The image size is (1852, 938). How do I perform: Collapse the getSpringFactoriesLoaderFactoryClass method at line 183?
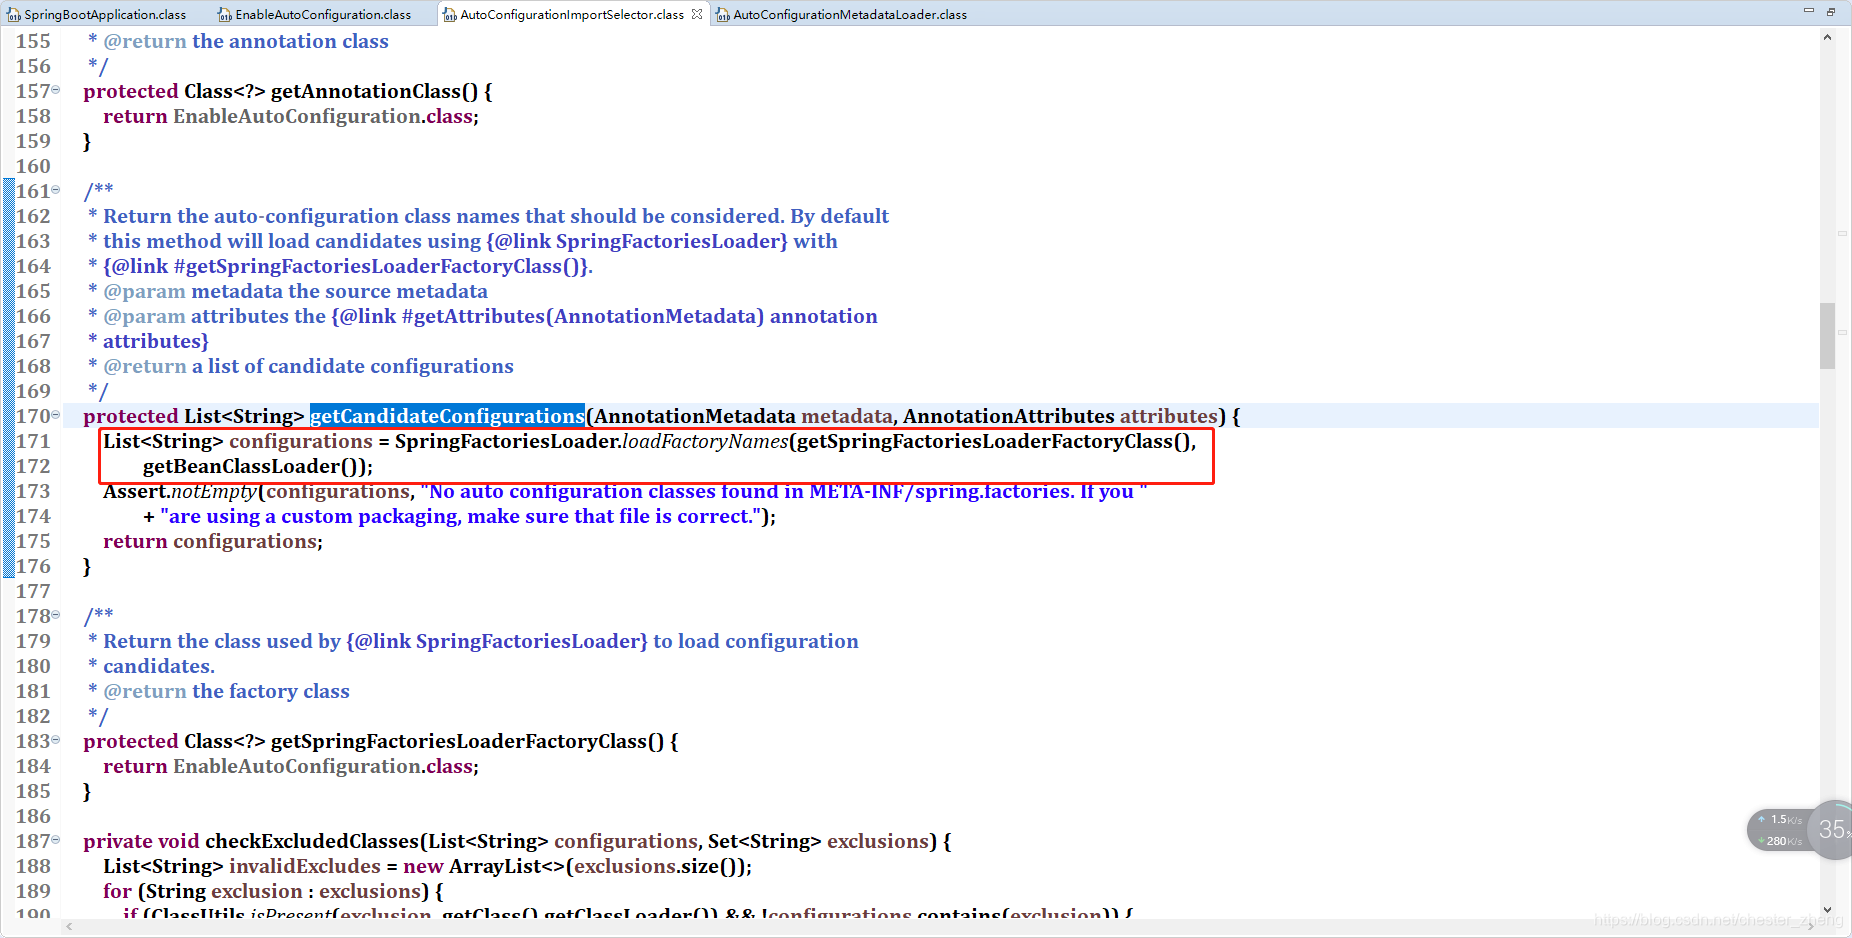click(56, 739)
